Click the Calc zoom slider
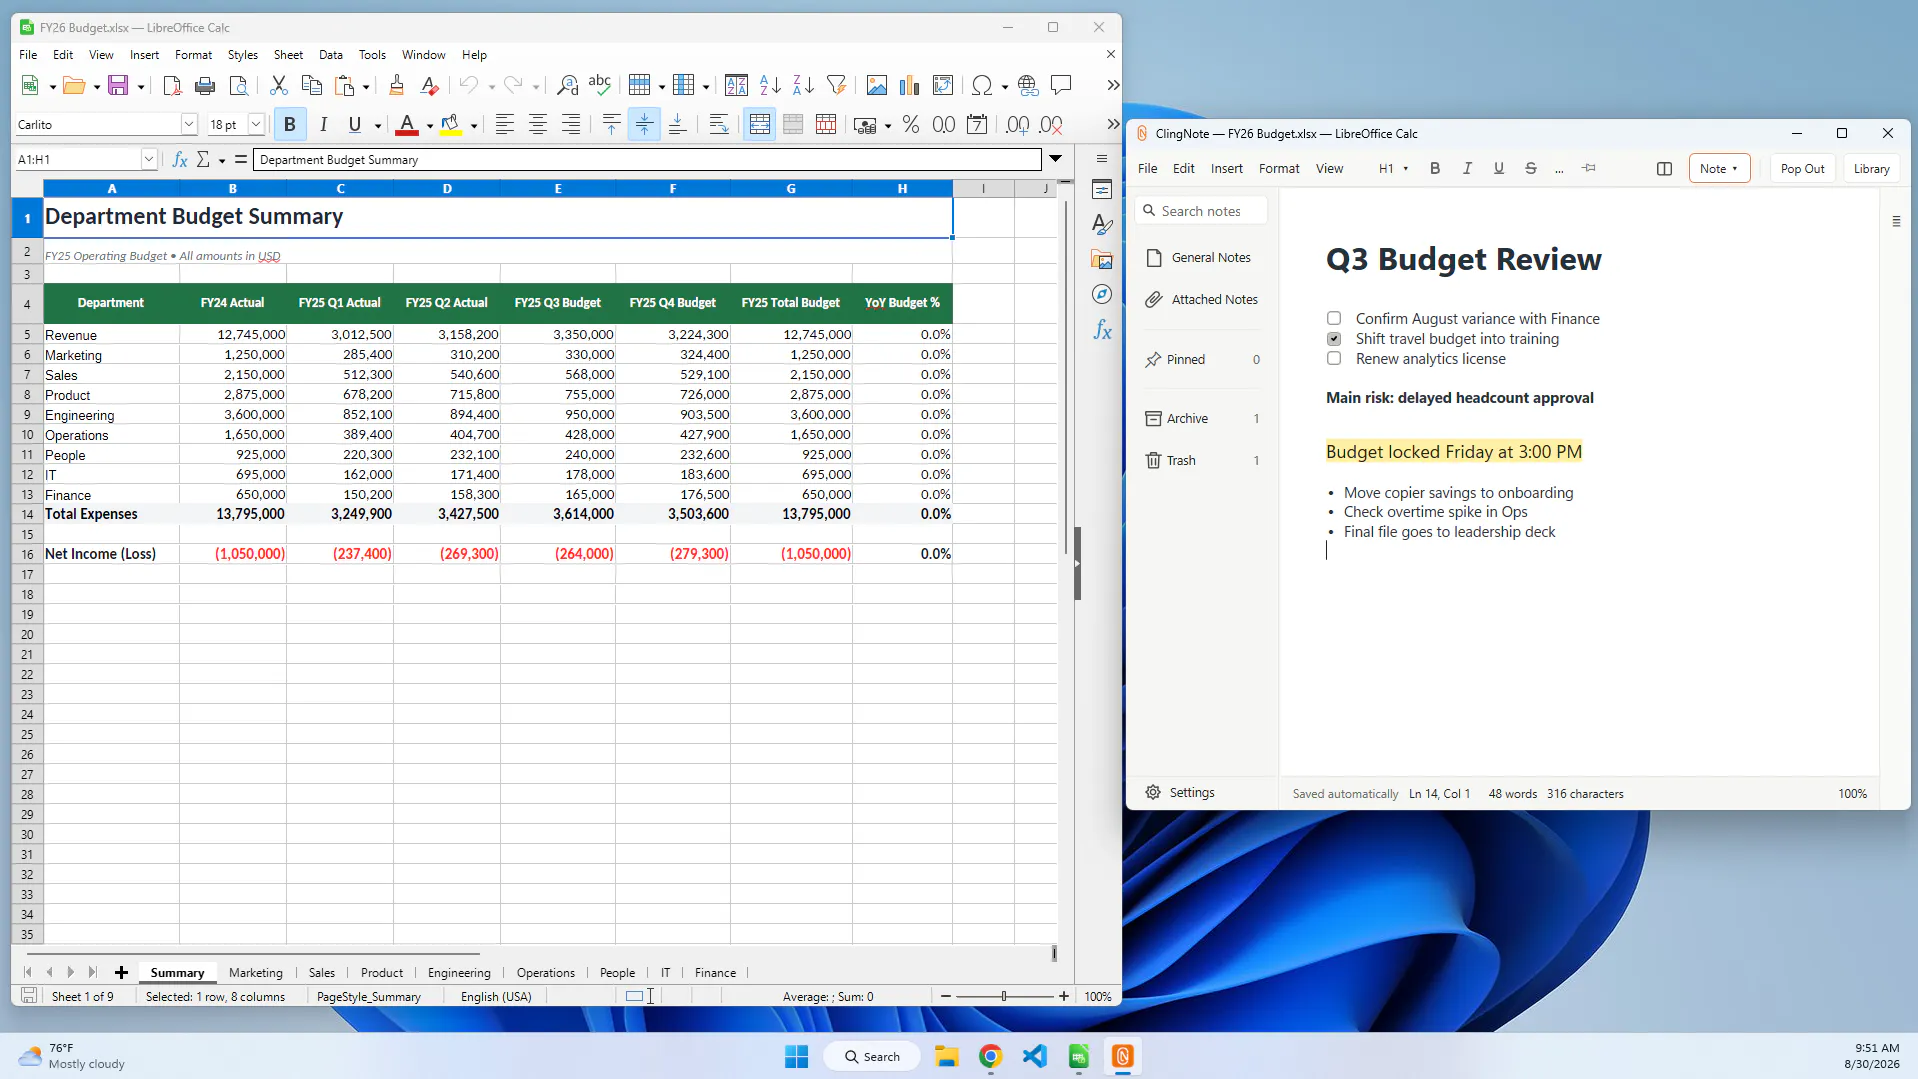This screenshot has height=1079, width=1918. click(x=1004, y=996)
